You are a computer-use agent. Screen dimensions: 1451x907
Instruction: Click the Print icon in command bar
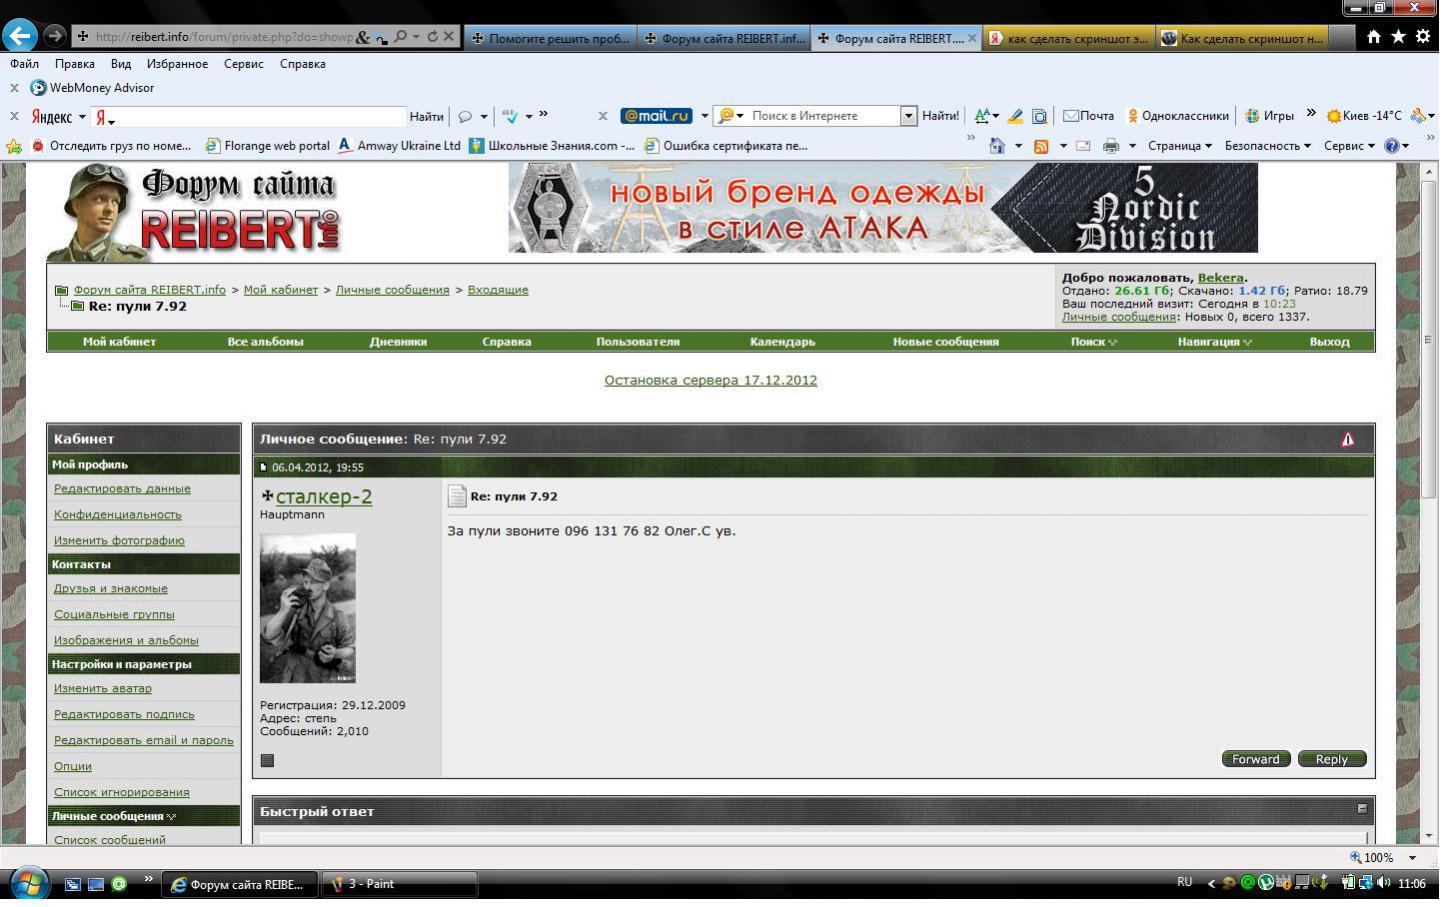click(1111, 146)
